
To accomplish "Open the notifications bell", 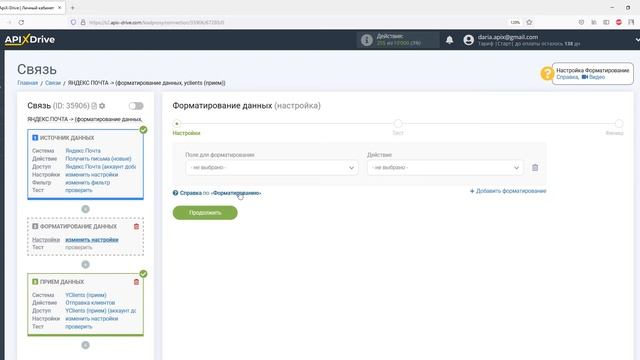I will (449, 40).
